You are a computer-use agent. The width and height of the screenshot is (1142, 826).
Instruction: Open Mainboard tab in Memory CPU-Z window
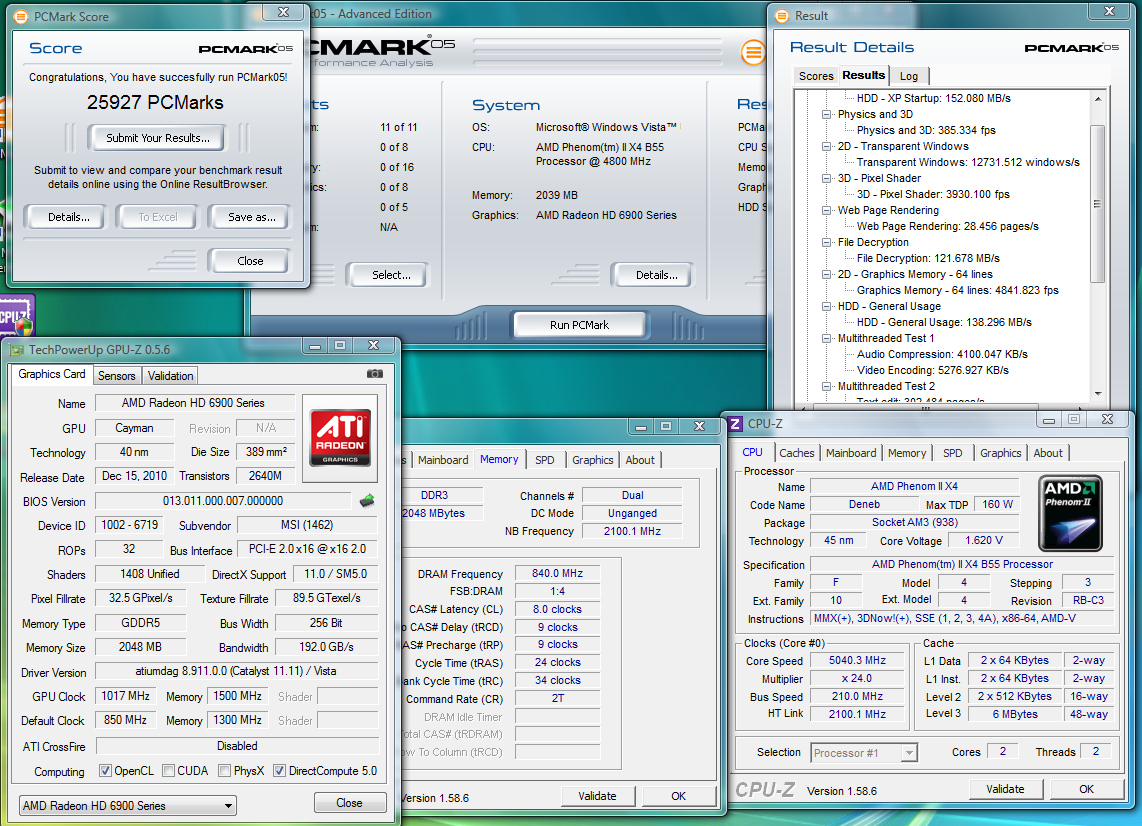443,460
